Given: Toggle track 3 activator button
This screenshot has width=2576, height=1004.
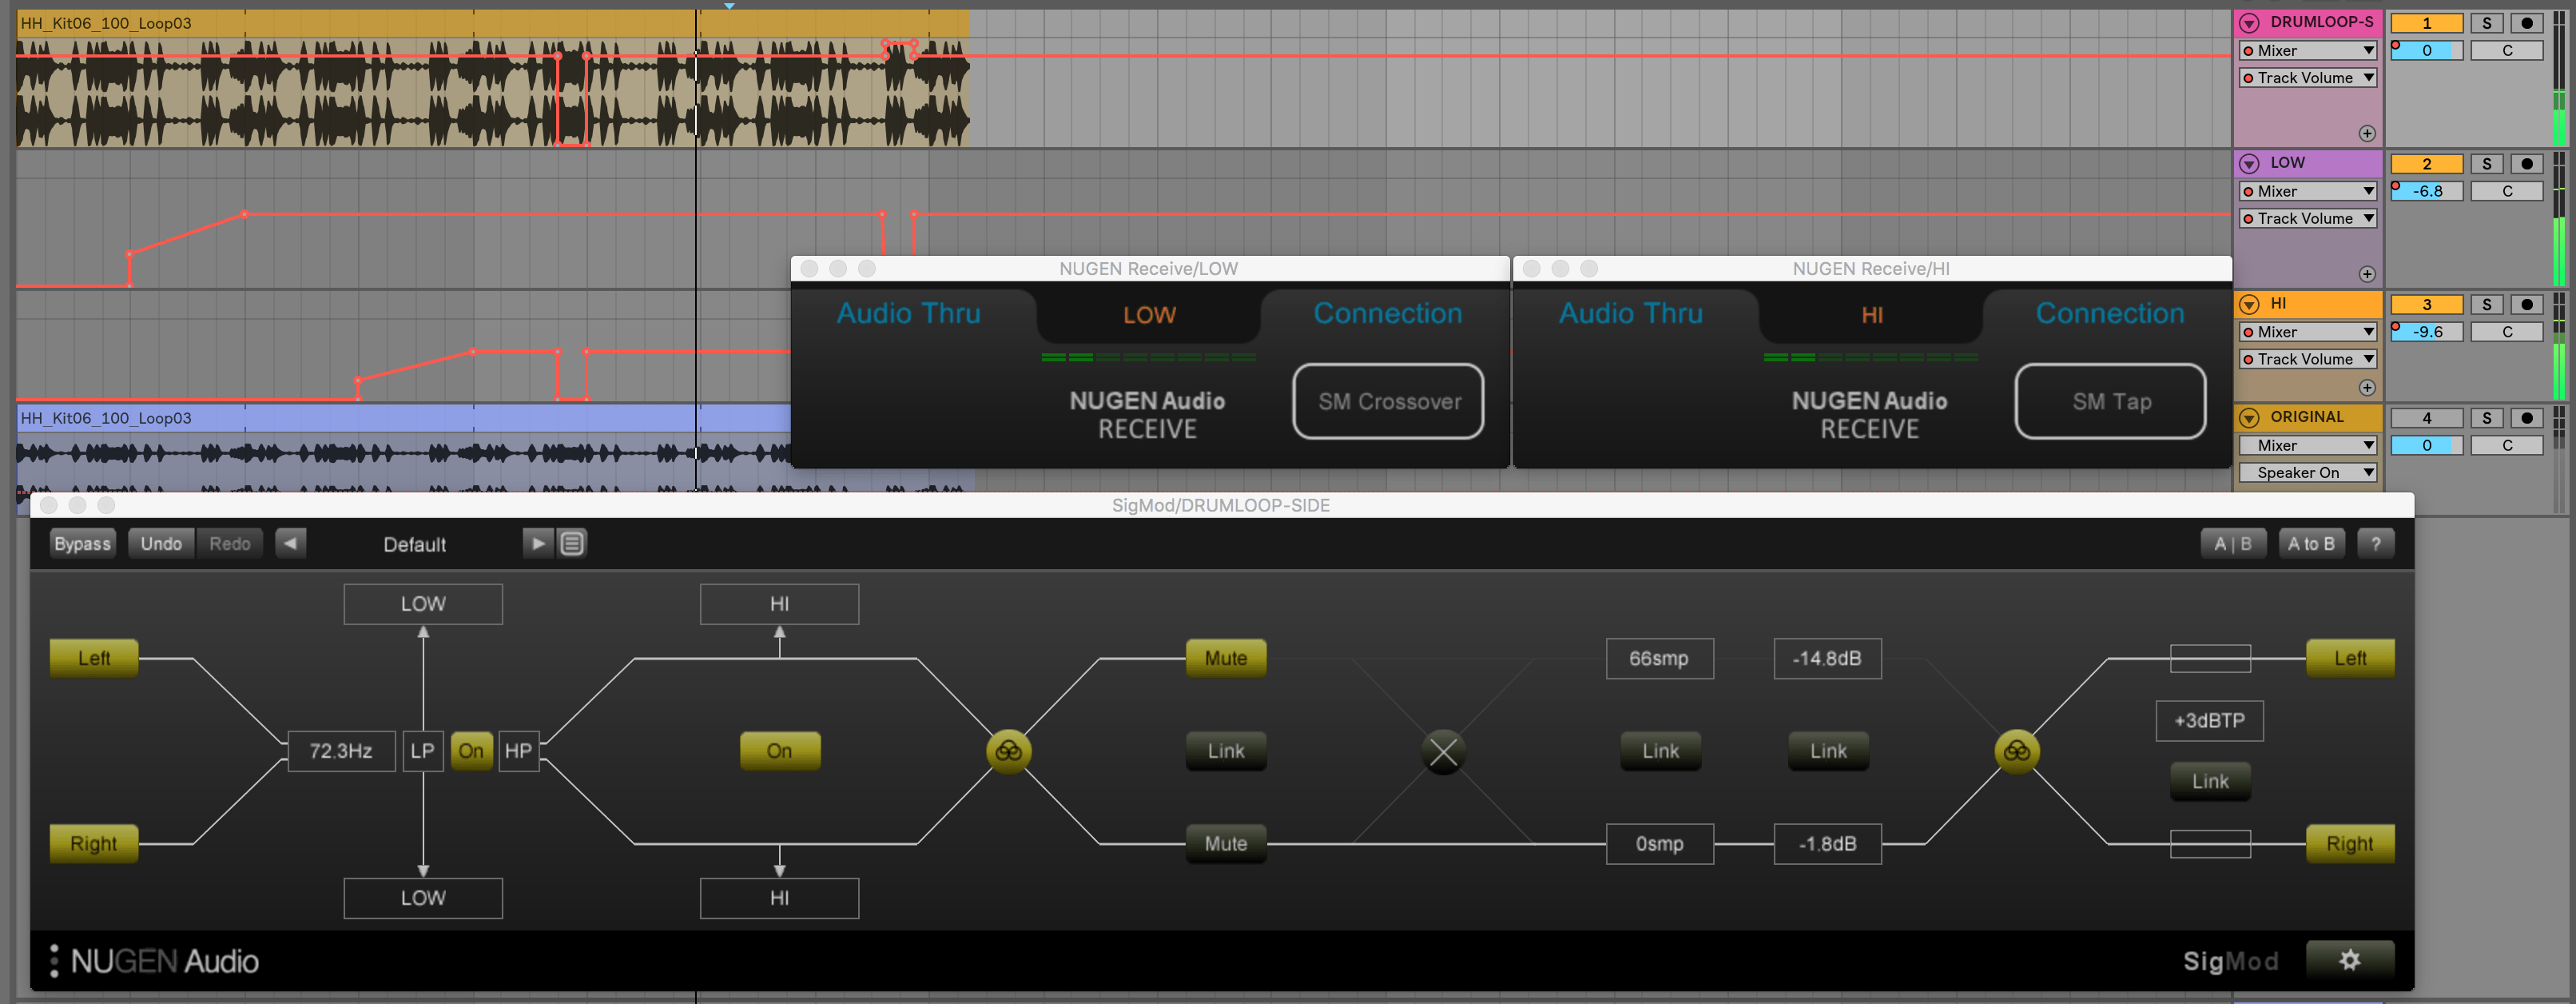Looking at the screenshot, I should [x=2426, y=305].
